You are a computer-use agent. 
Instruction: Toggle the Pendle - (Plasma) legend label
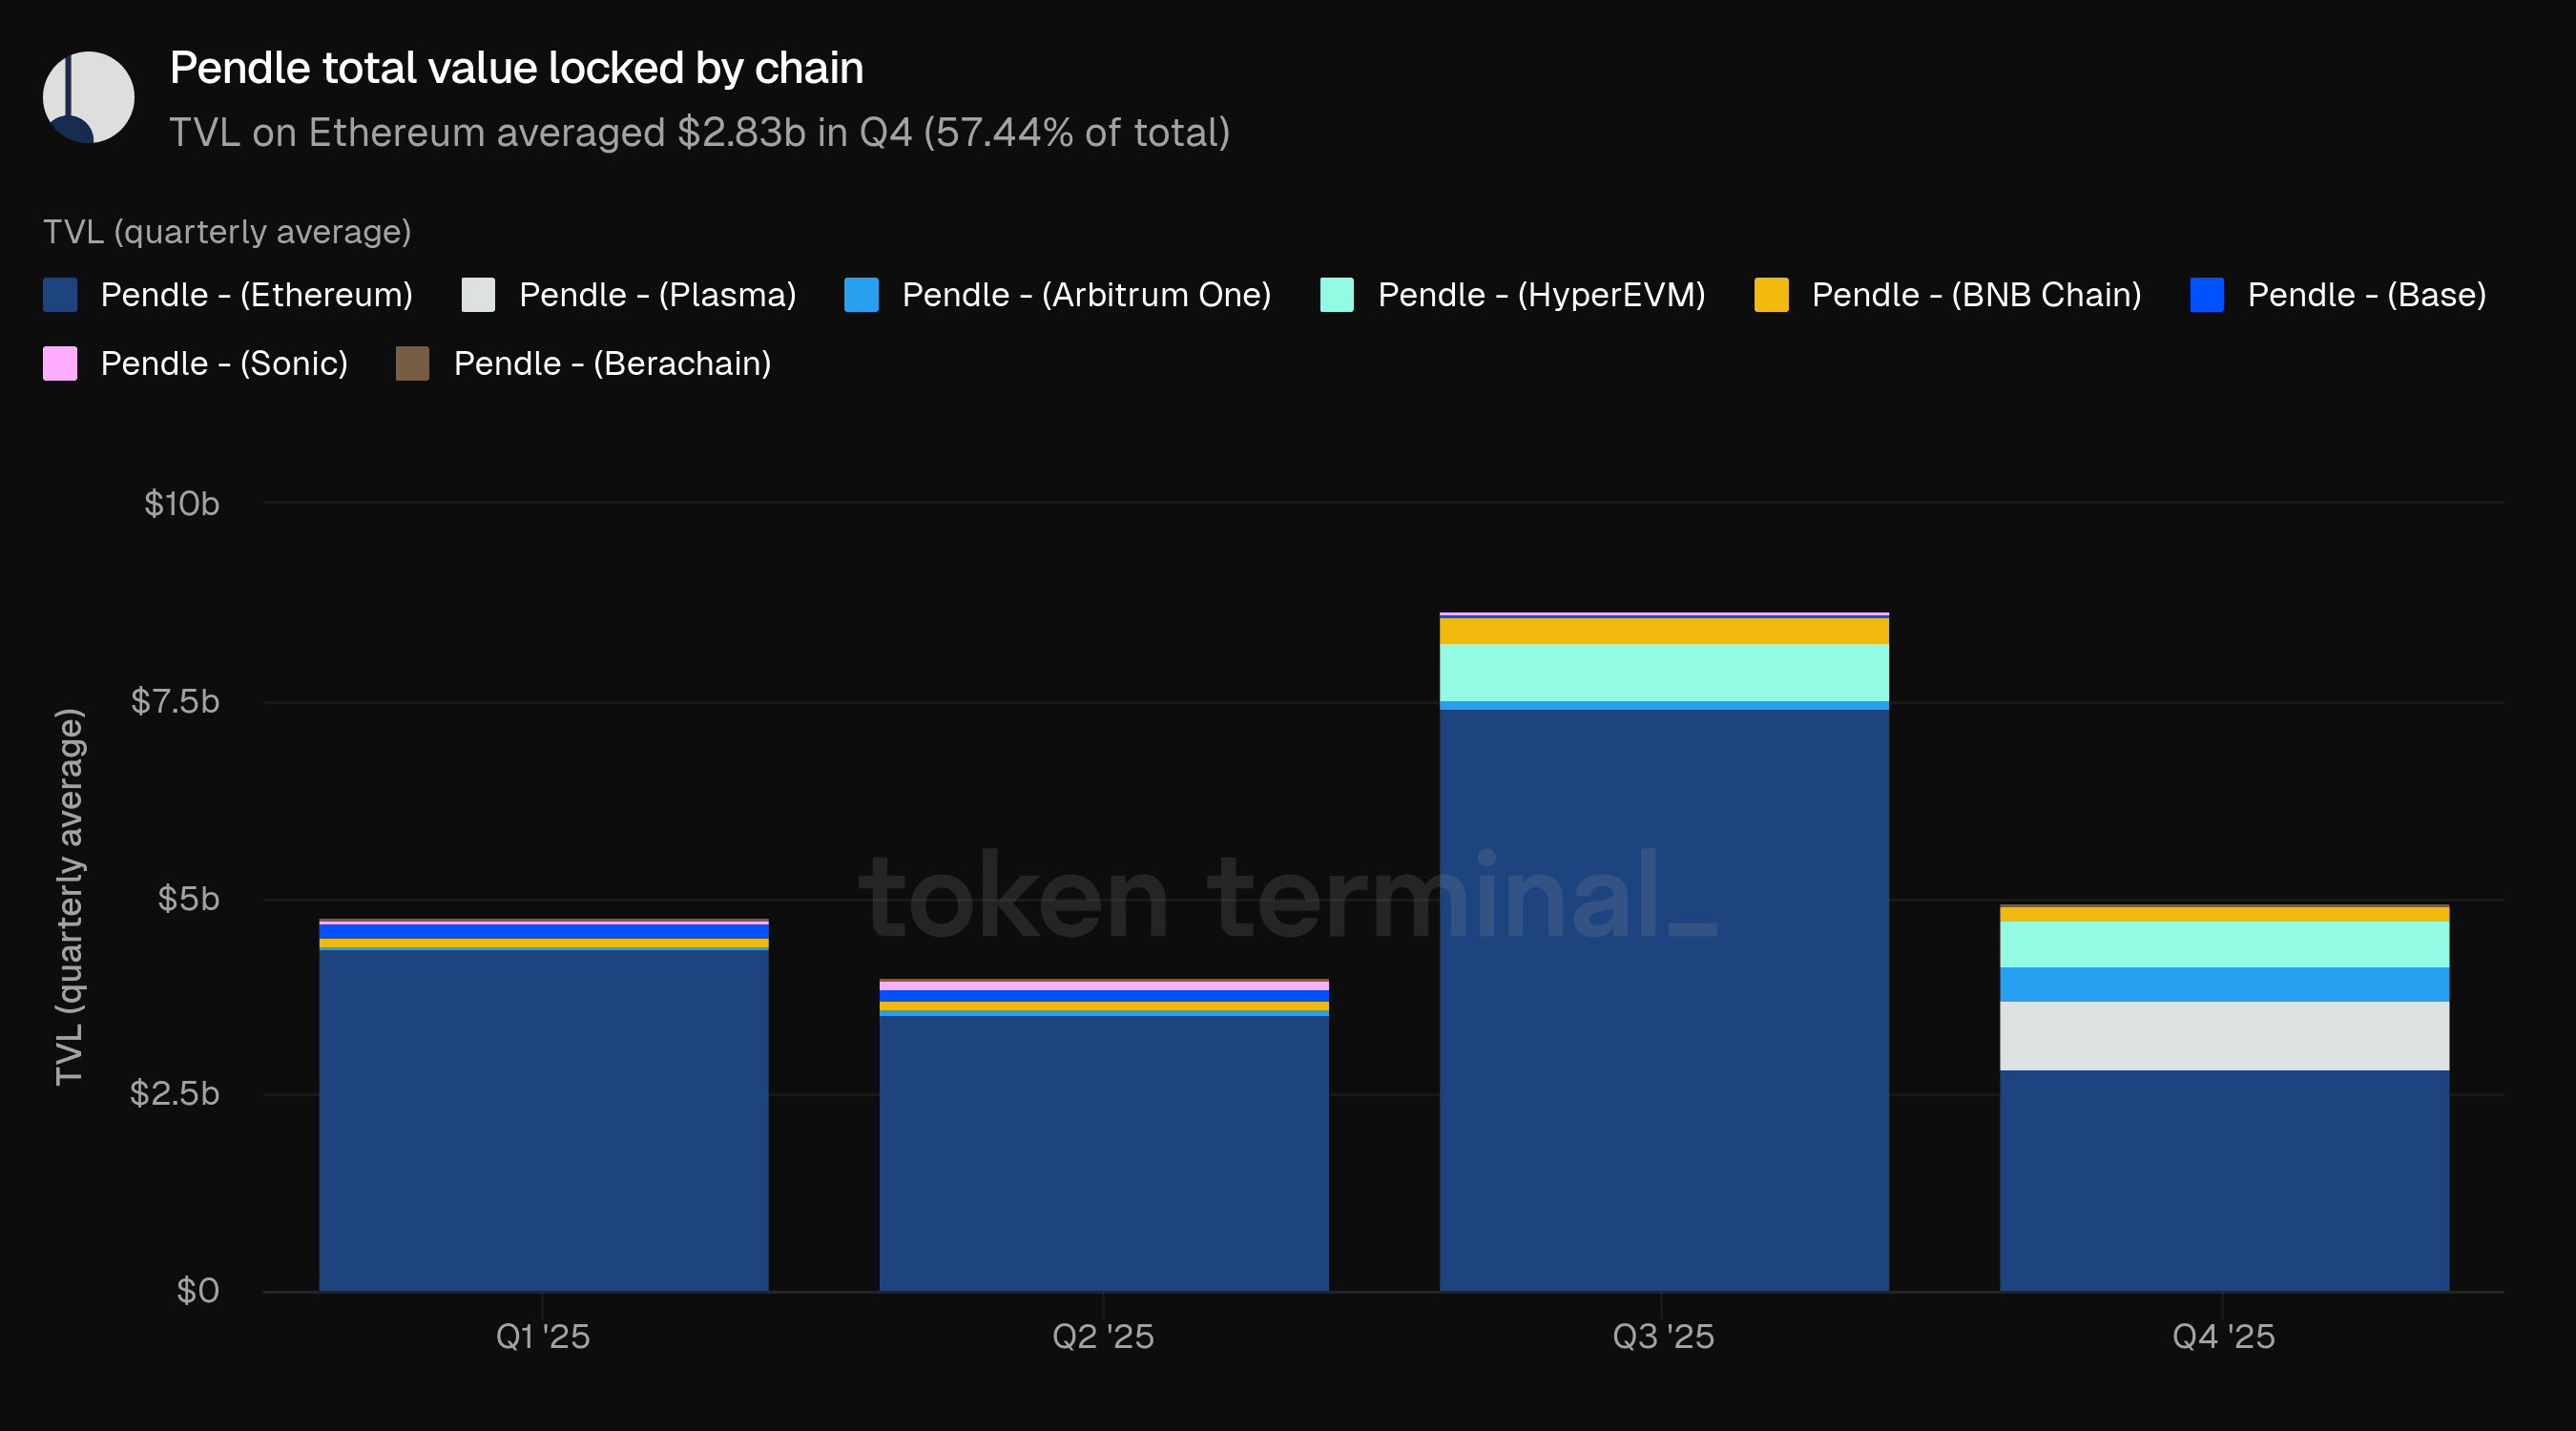657,295
